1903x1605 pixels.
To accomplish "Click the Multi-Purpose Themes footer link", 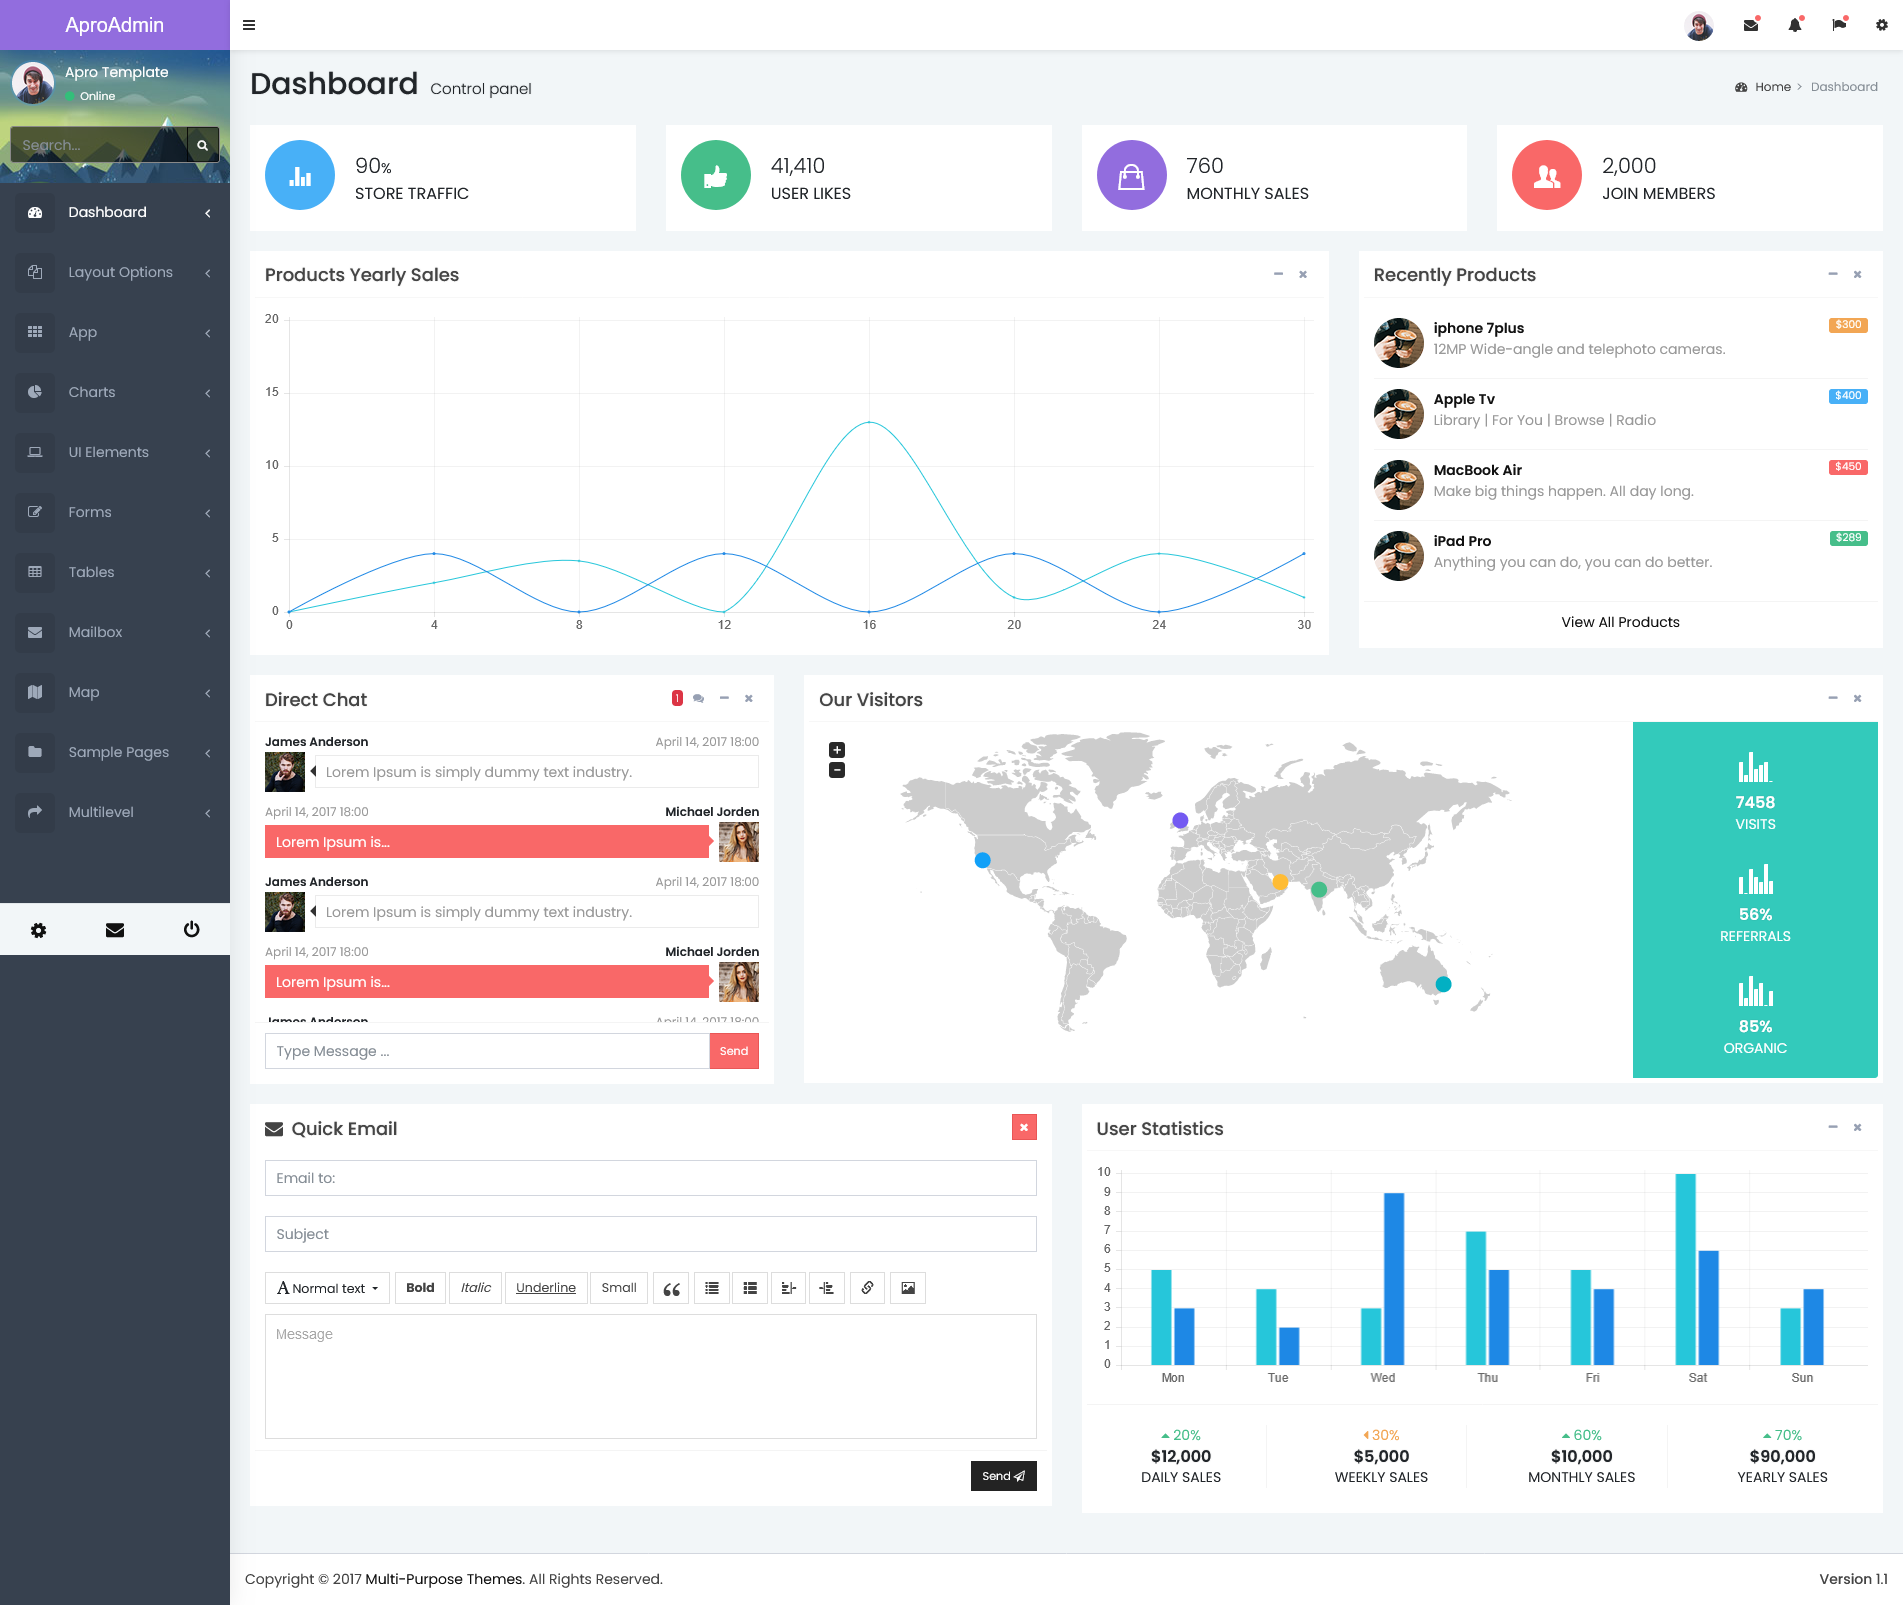I will tap(443, 1579).
